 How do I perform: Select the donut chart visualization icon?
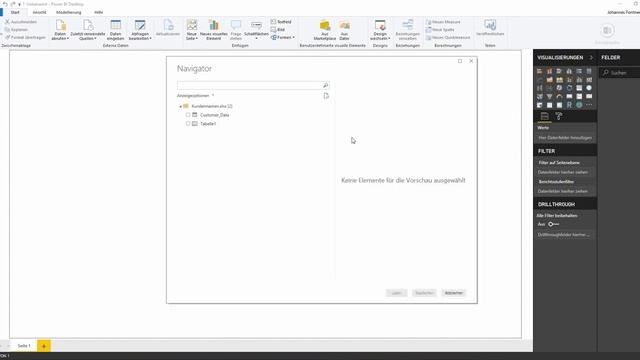tap(569, 88)
